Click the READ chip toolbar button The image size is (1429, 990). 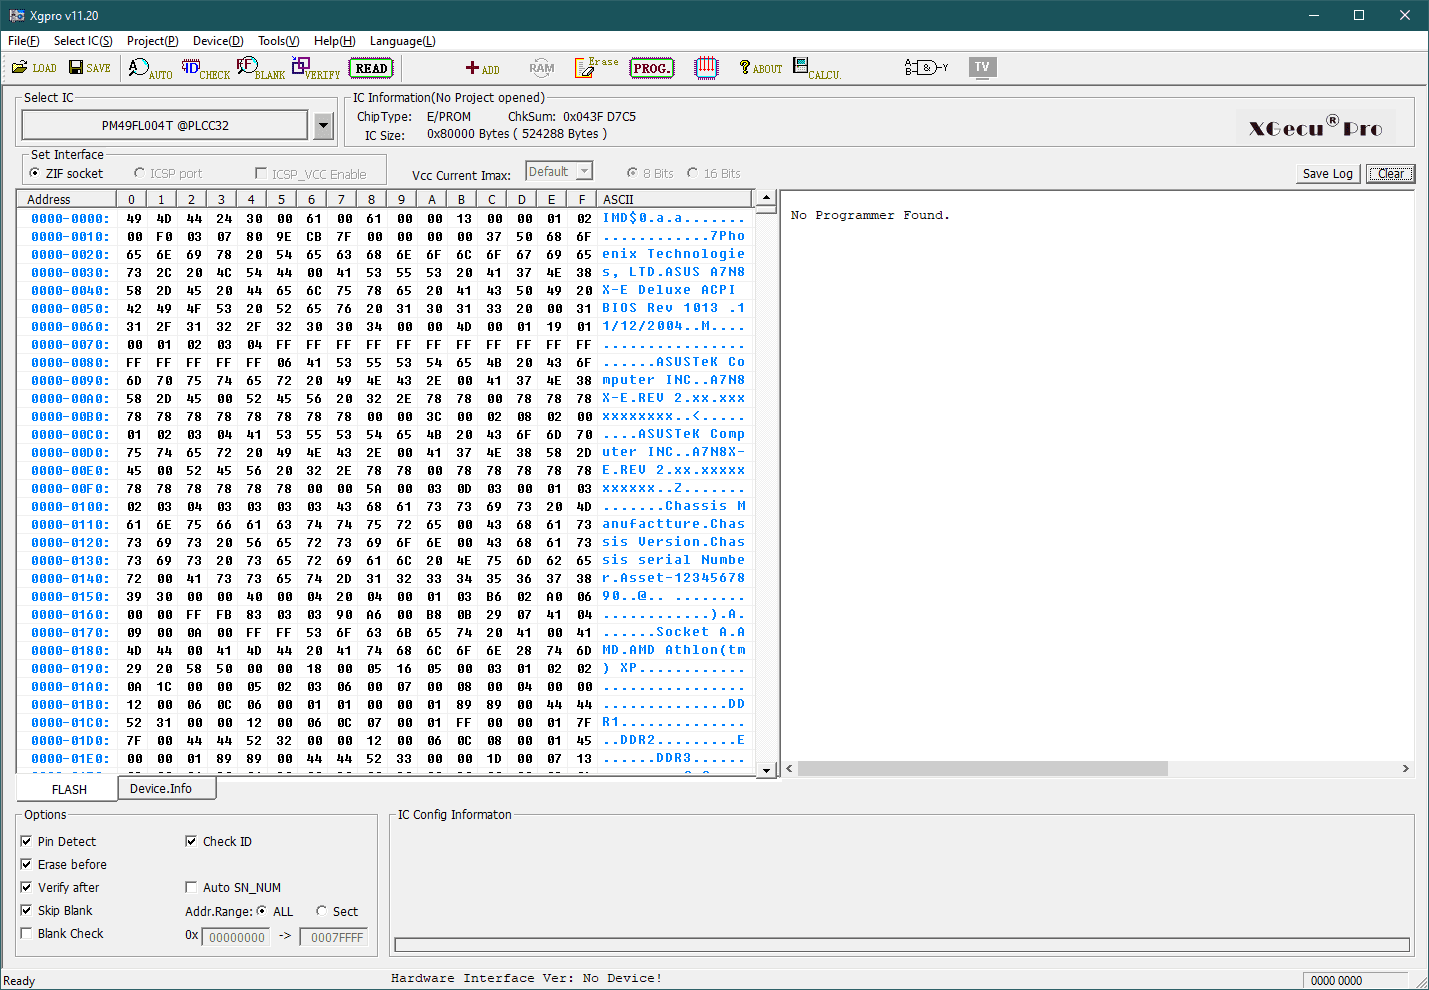pyautogui.click(x=371, y=68)
